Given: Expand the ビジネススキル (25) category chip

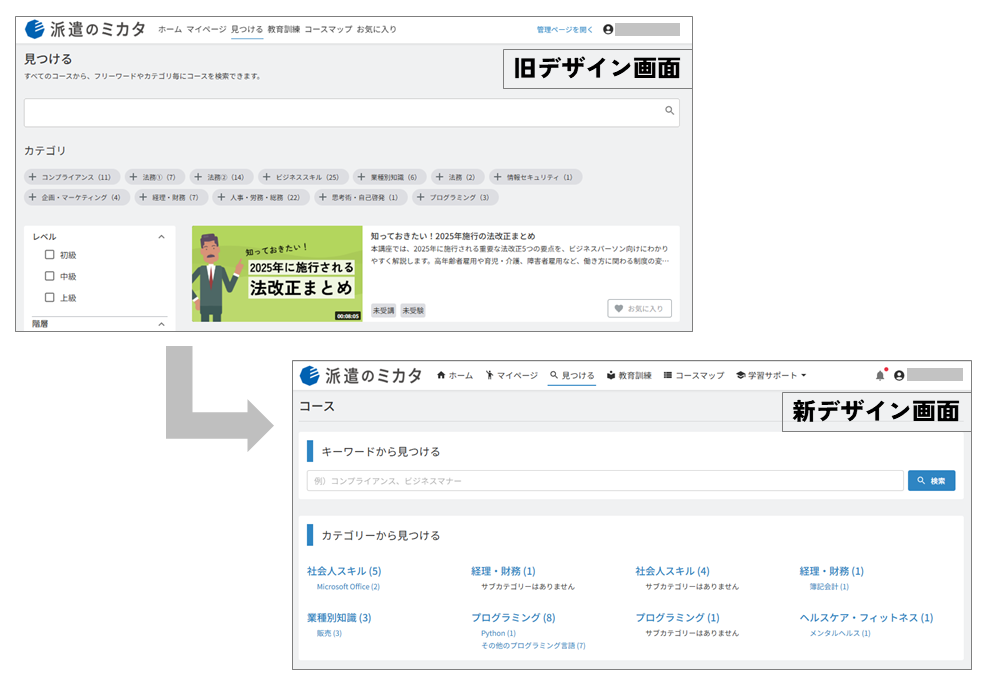Looking at the screenshot, I should pyautogui.click(x=303, y=177).
